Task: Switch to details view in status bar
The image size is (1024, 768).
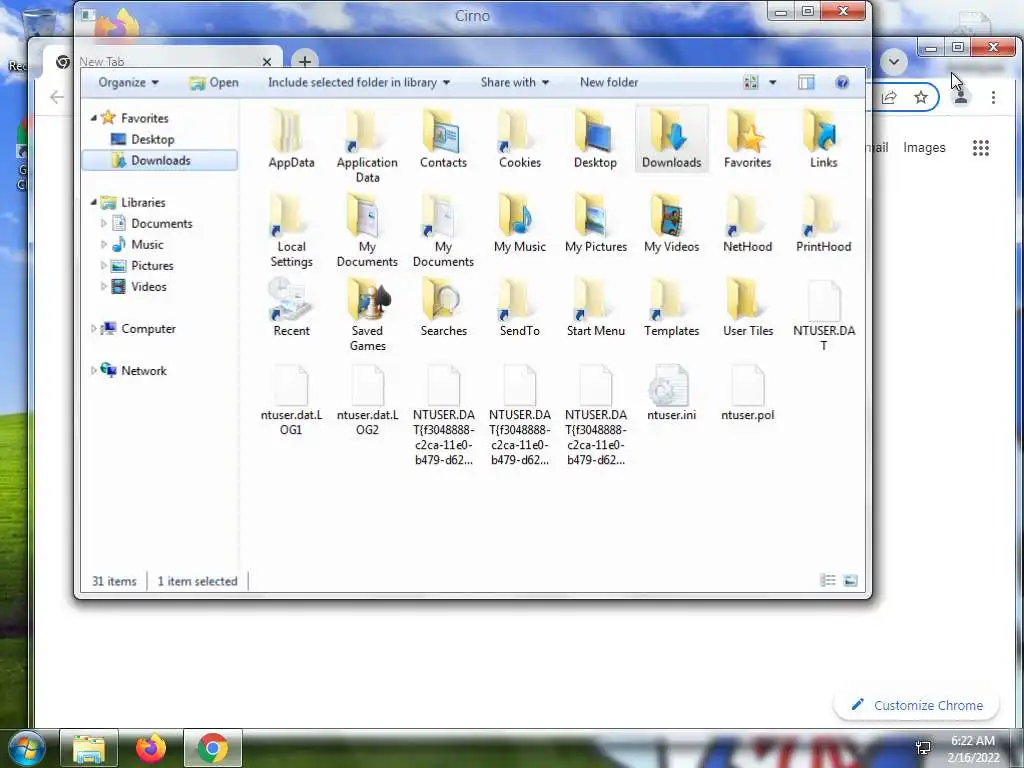Action: click(828, 581)
